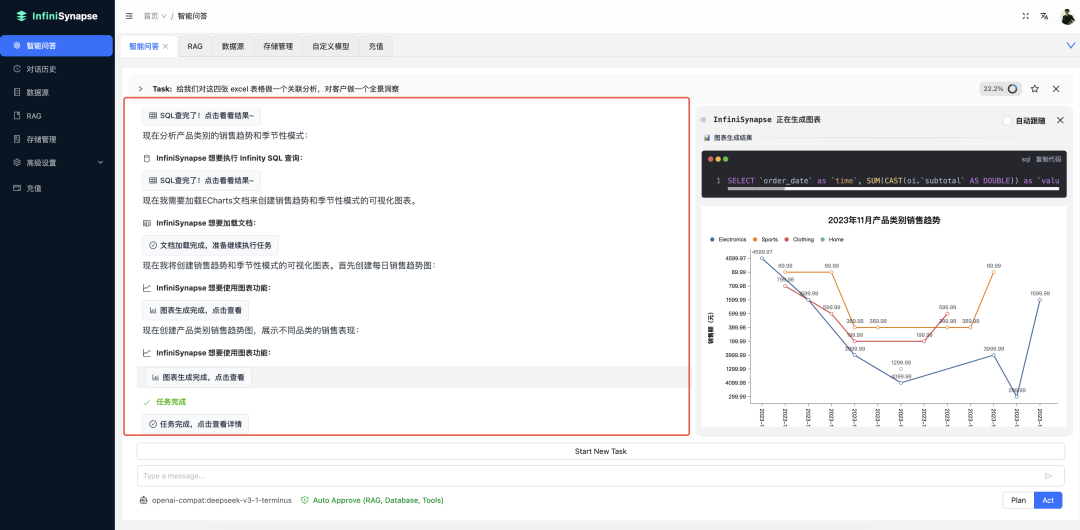
Task: Open model selector deepseek-v3-1-terminus
Action: point(216,500)
